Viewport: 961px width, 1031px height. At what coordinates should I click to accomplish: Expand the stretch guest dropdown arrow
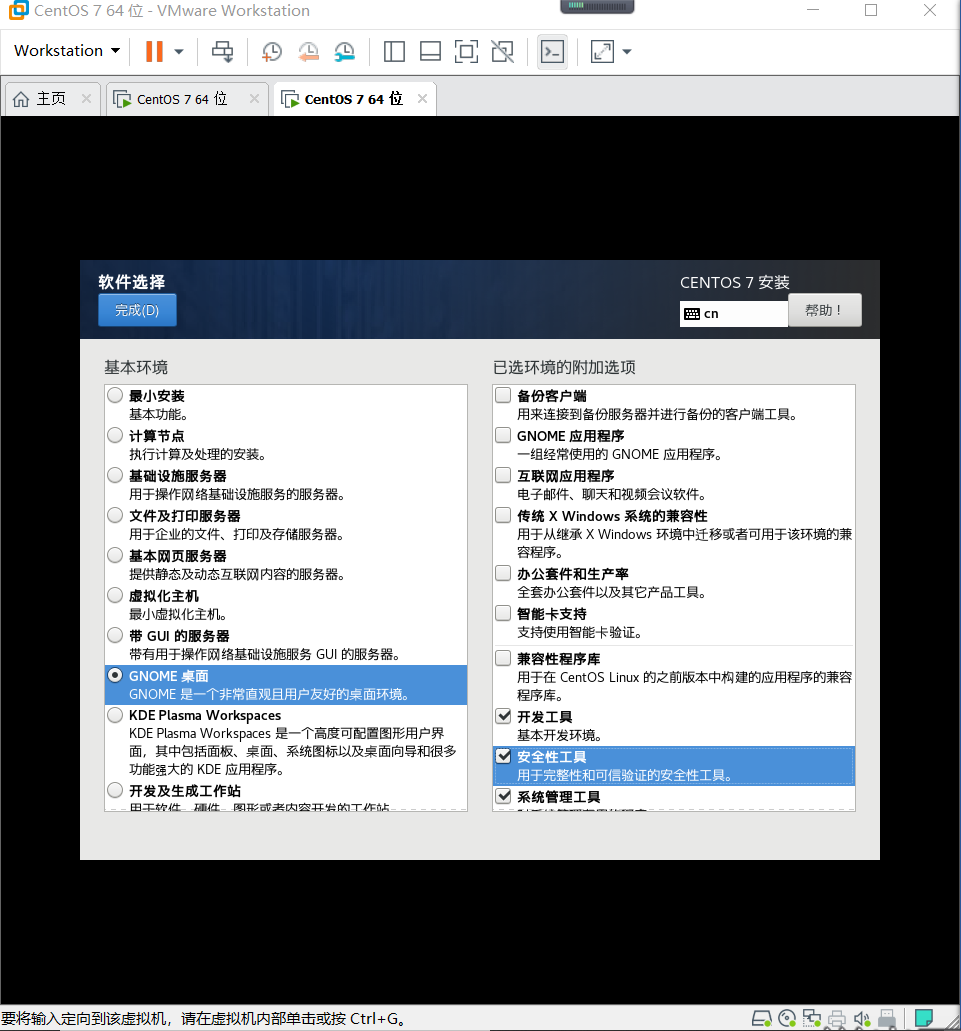coord(626,51)
